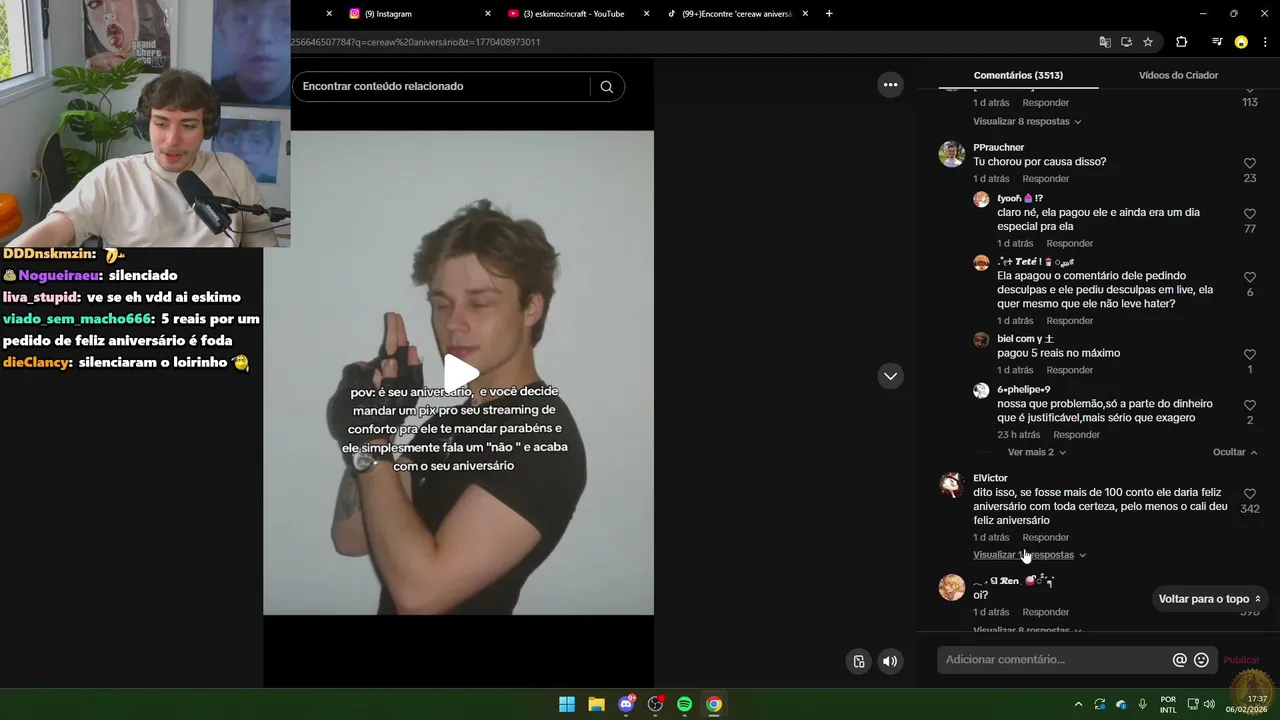Close the YouTube browser tab
The image size is (1280, 720).
pos(646,14)
